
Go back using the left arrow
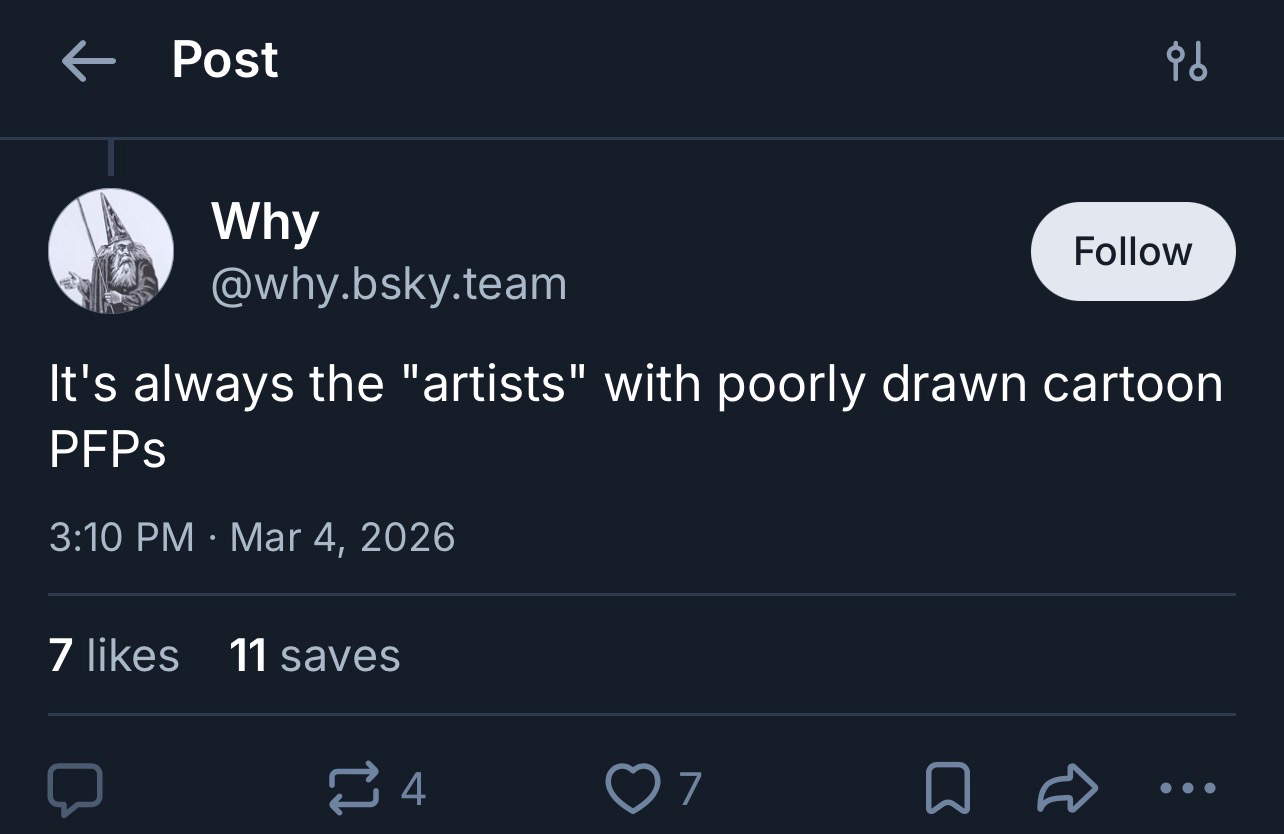pos(88,62)
